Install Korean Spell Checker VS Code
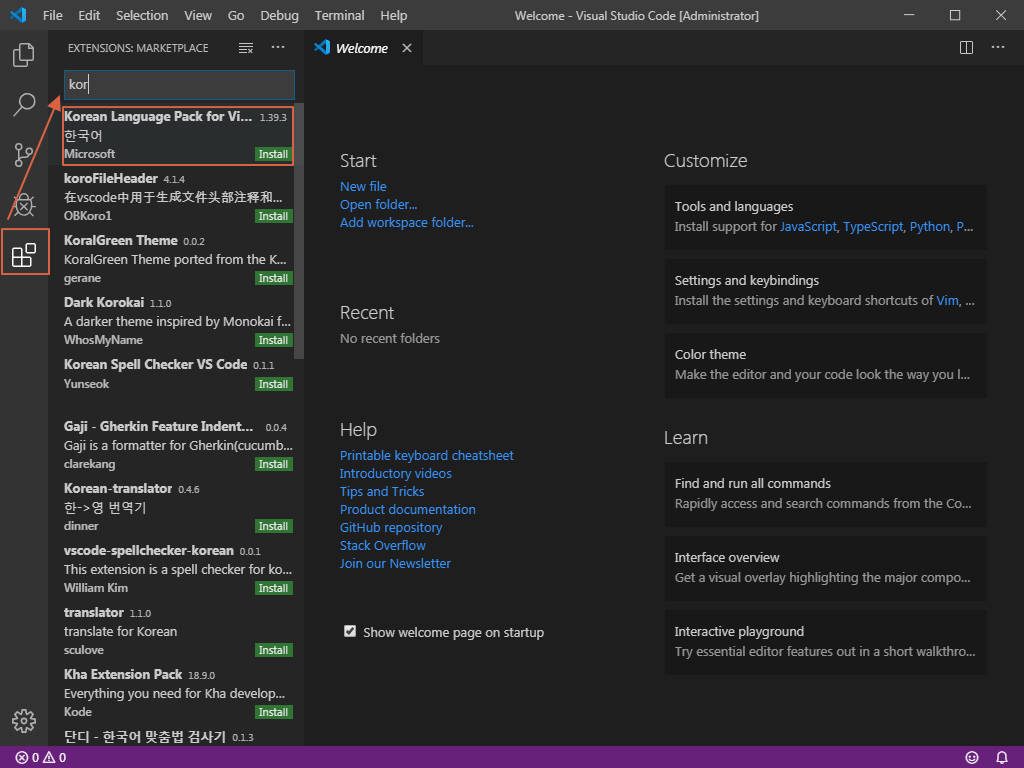This screenshot has width=1024, height=768. click(x=273, y=384)
